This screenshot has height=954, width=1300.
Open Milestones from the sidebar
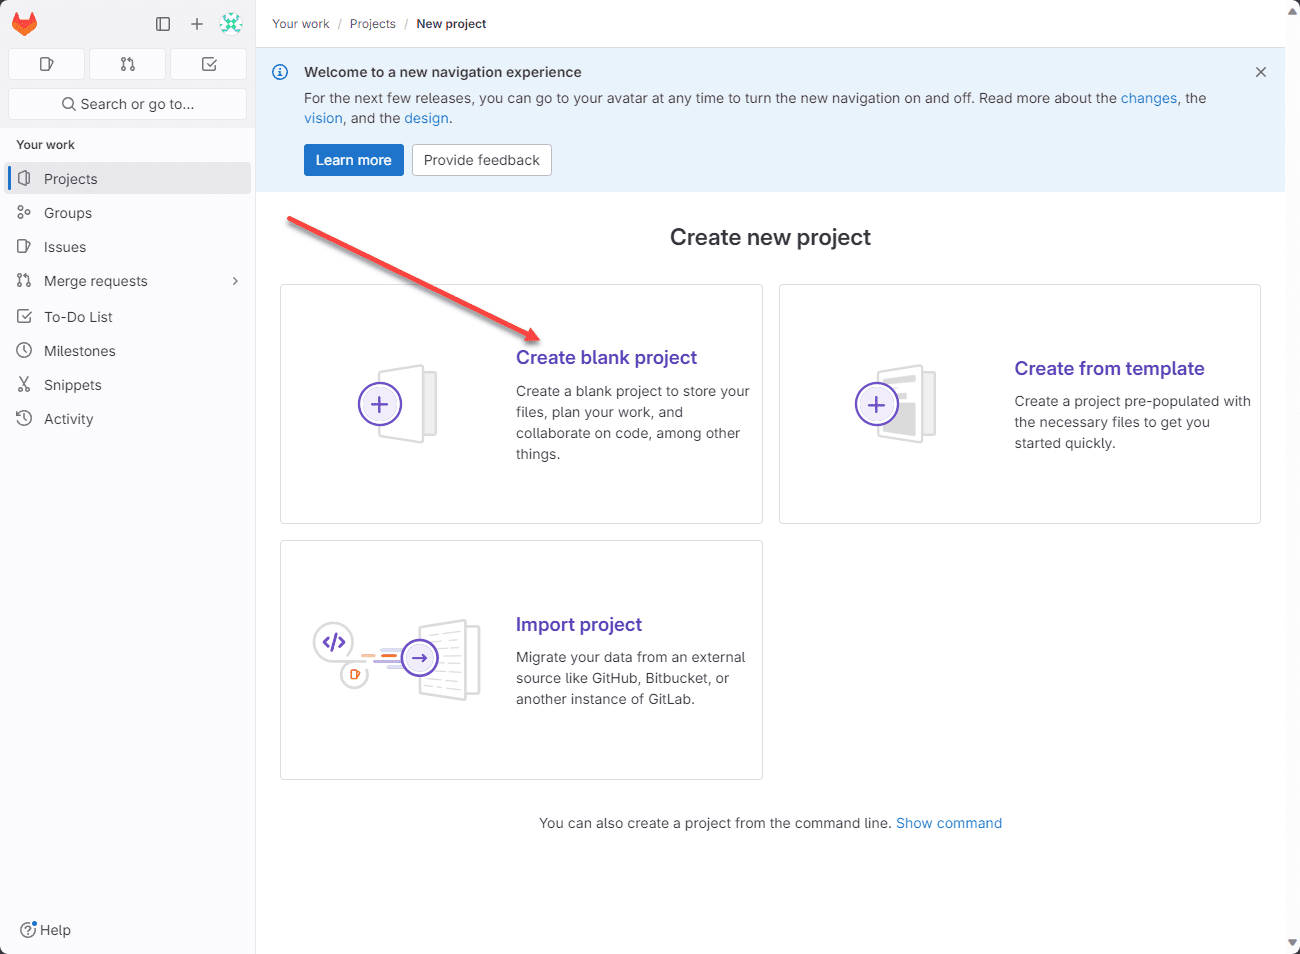80,351
